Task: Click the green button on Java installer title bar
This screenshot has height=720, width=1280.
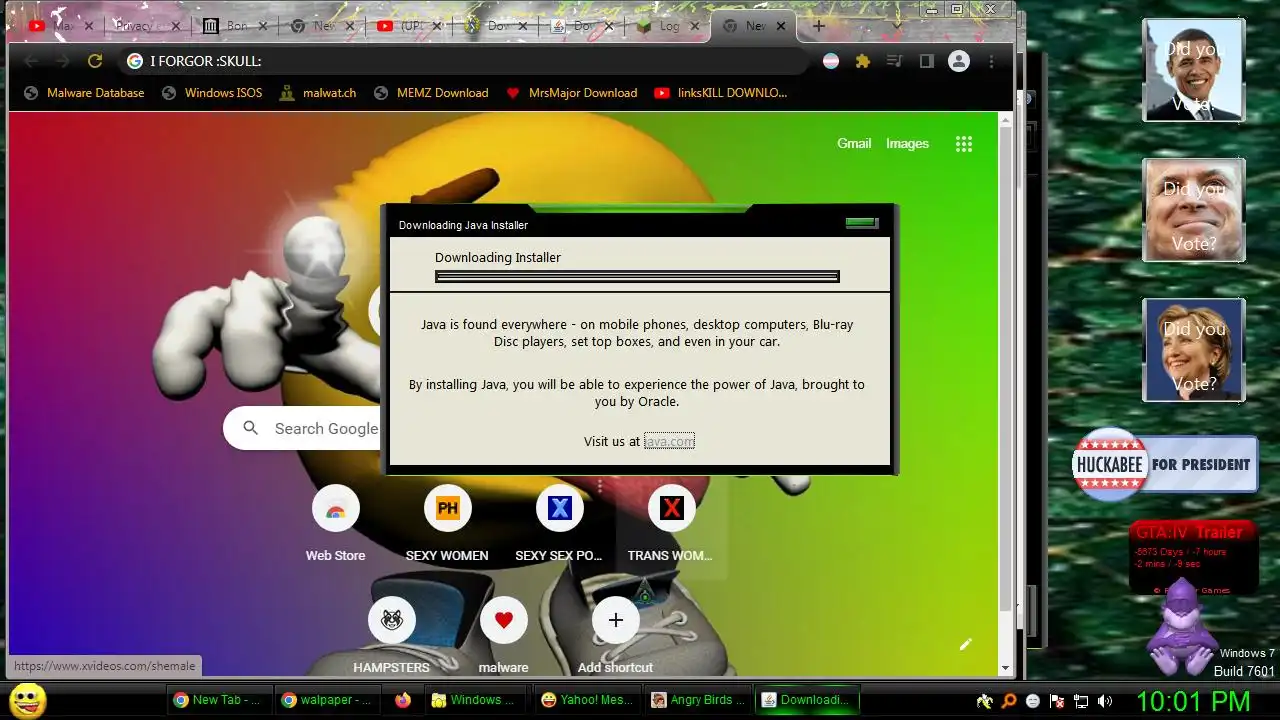Action: 862,223
